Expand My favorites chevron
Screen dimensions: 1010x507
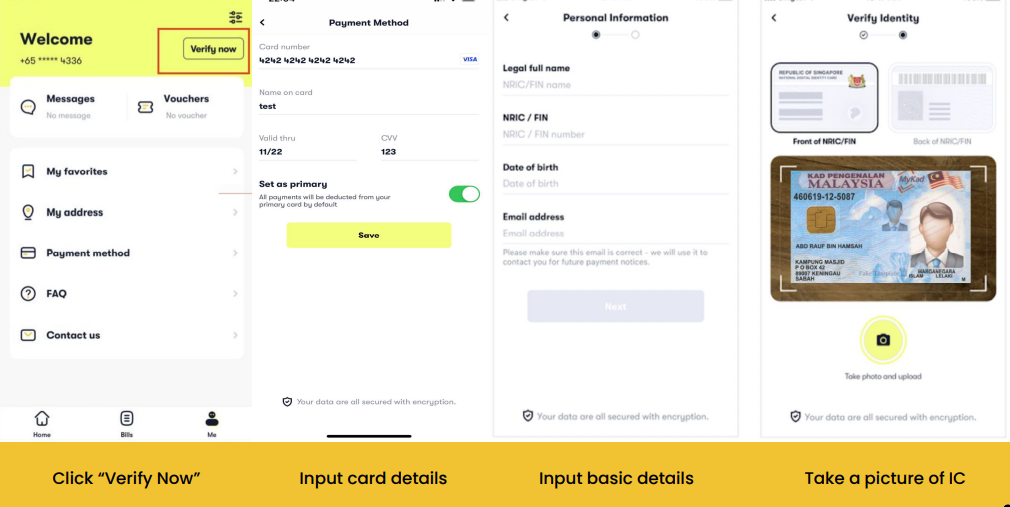pyautogui.click(x=235, y=172)
